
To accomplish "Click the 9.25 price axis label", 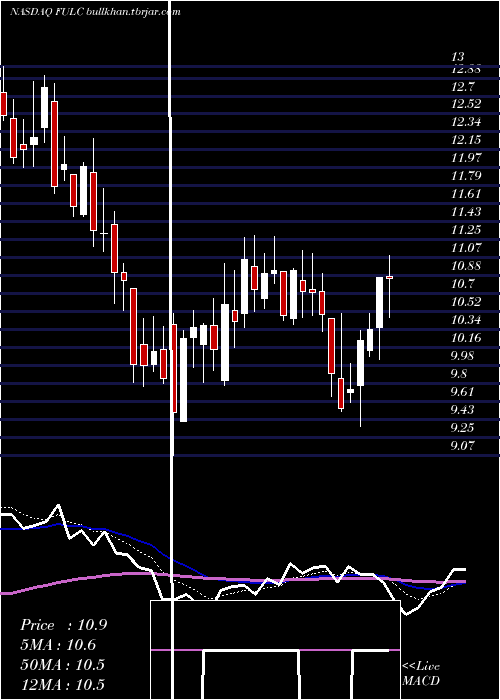I will coord(462,428).
